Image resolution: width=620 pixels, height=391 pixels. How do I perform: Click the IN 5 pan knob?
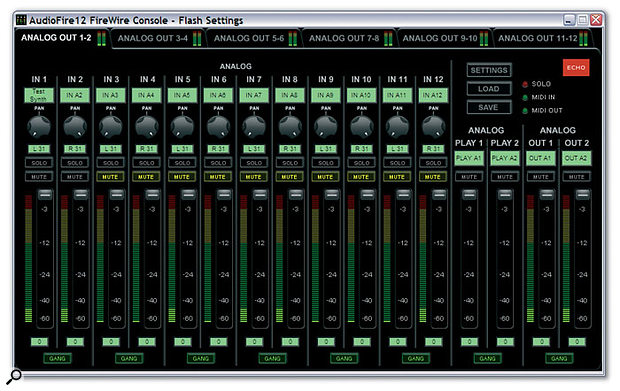click(x=182, y=126)
